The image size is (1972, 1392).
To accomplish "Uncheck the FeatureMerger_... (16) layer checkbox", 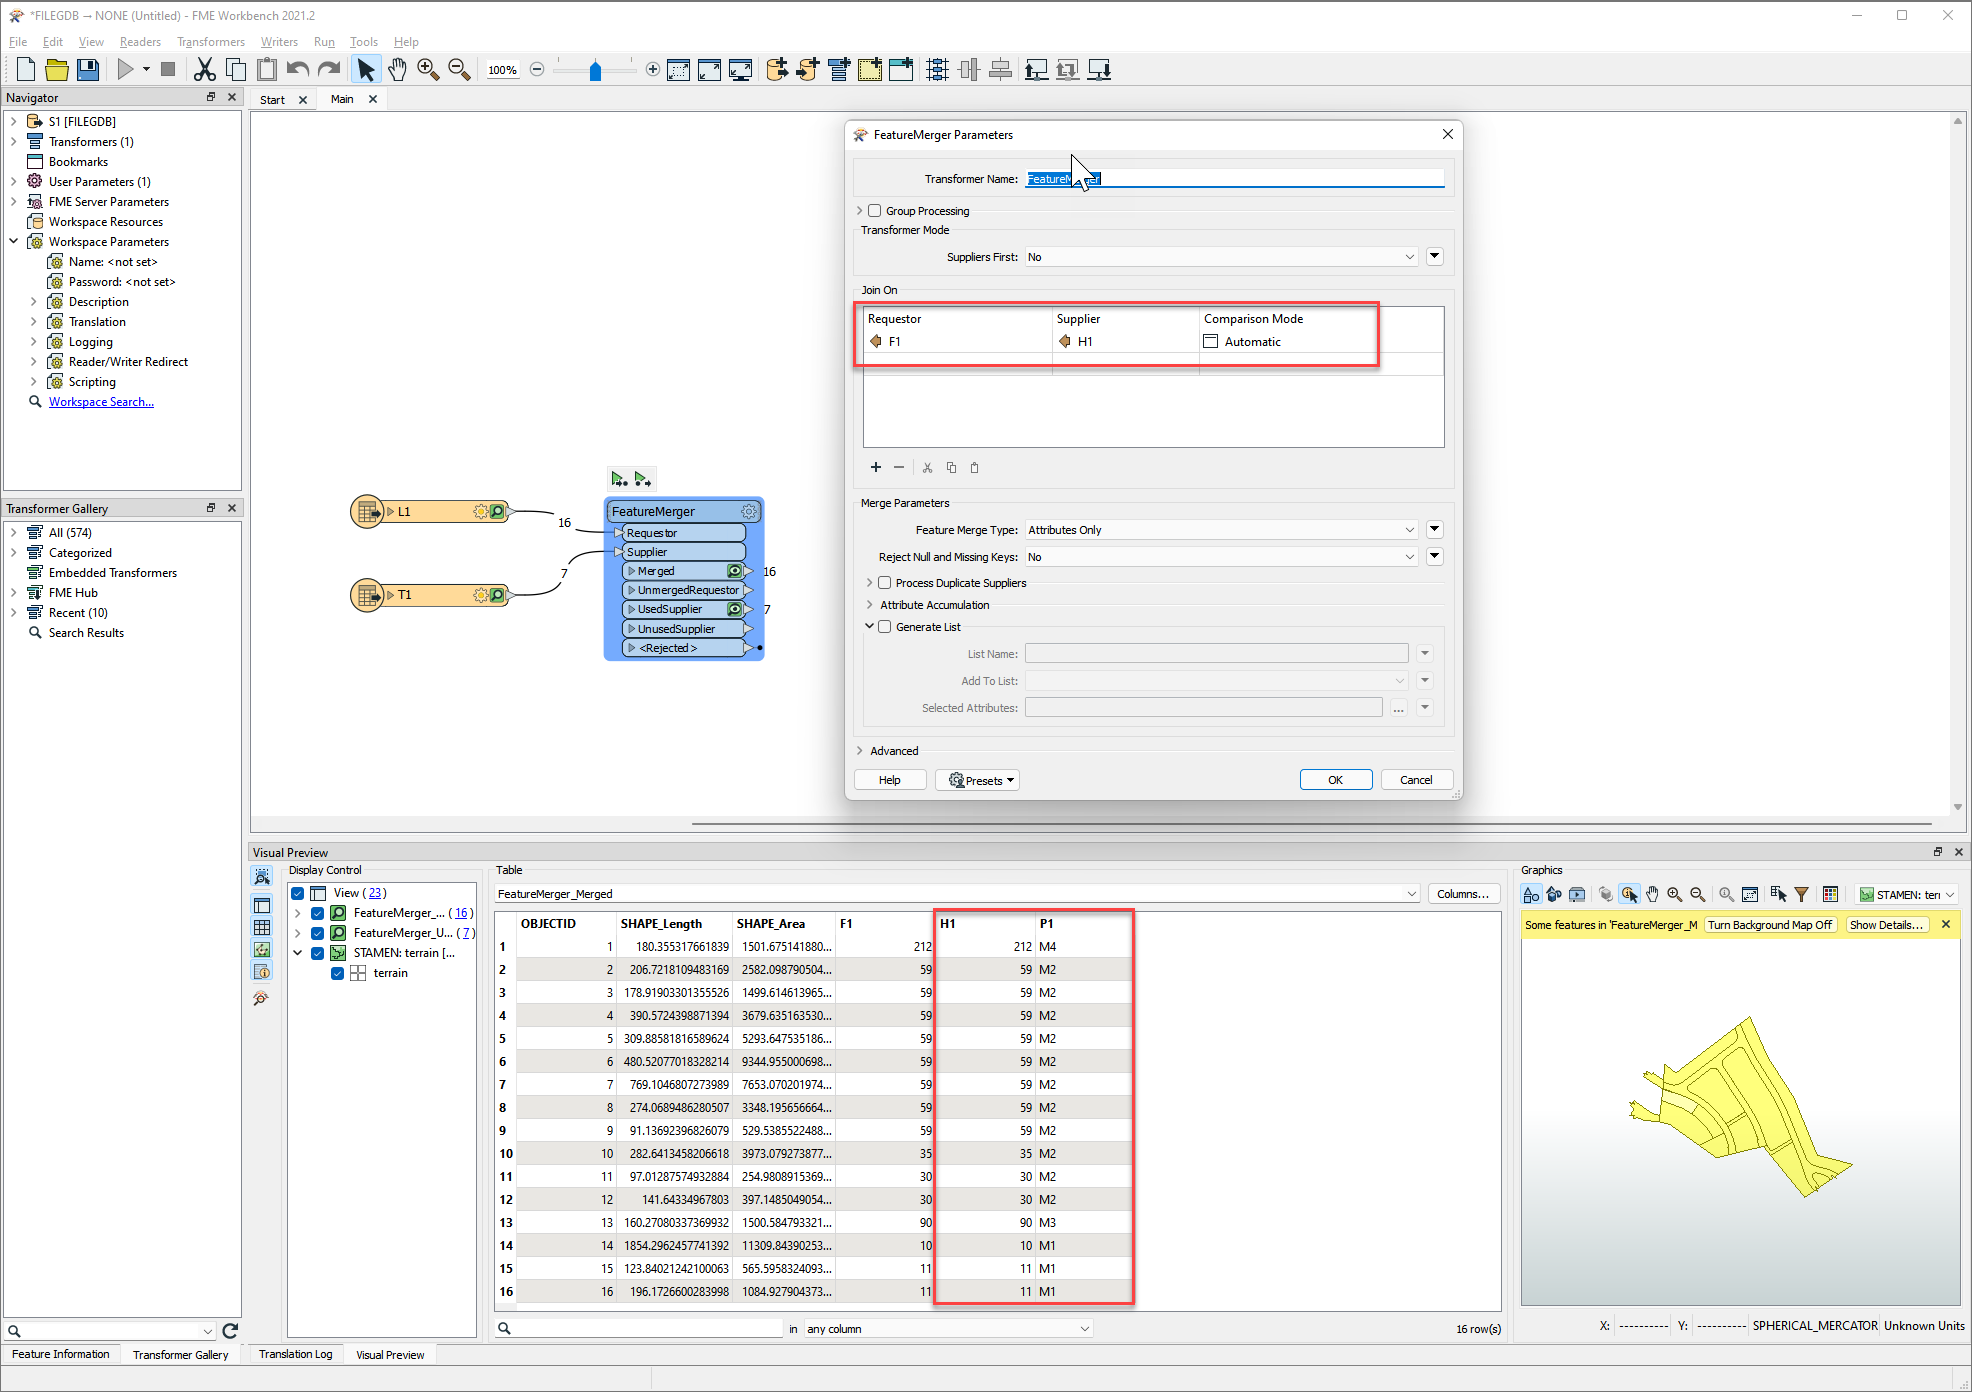I will (318, 913).
